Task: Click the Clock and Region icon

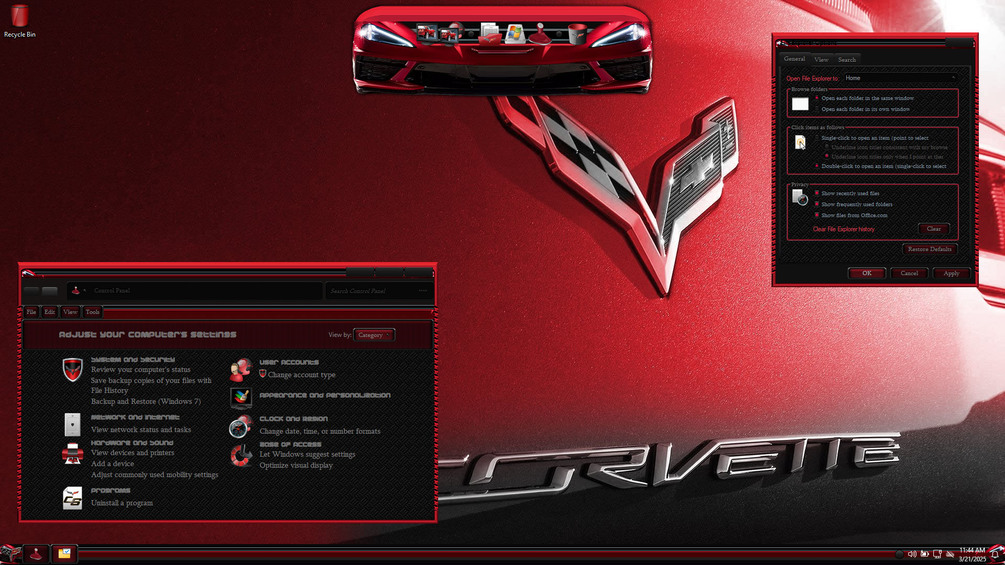Action: (x=240, y=426)
